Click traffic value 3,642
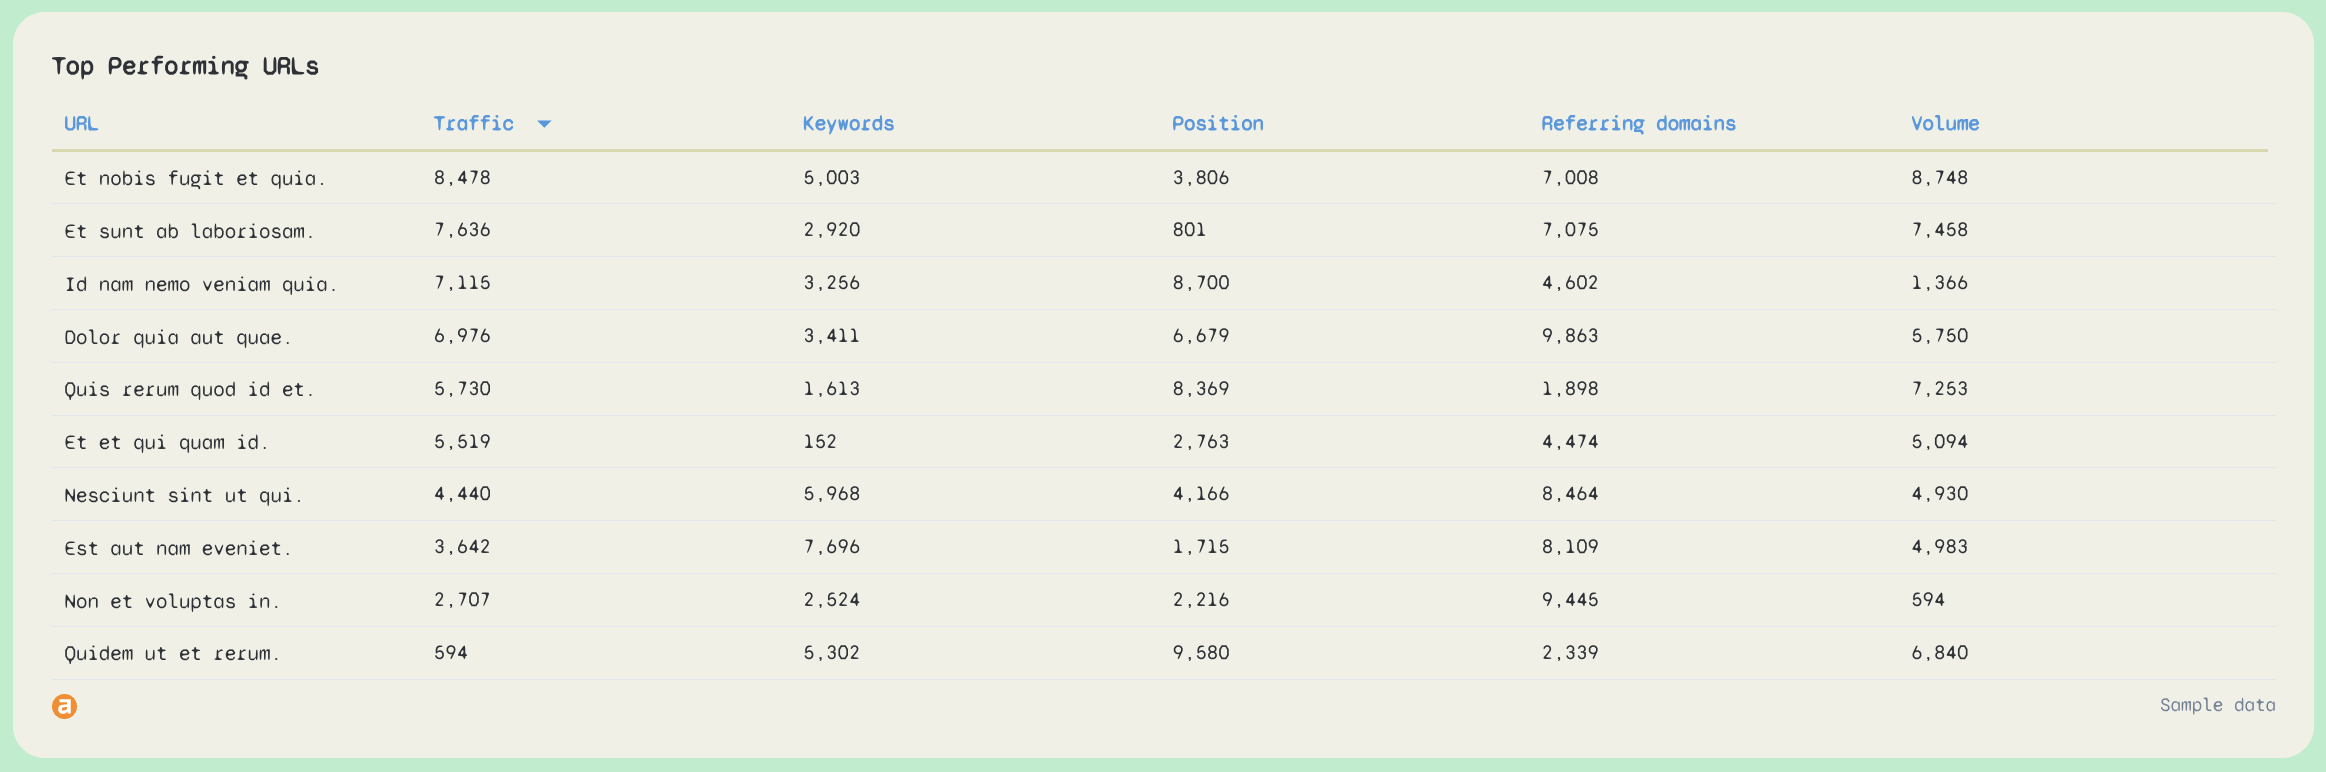Viewport: 2326px width, 772px height. pos(462,547)
